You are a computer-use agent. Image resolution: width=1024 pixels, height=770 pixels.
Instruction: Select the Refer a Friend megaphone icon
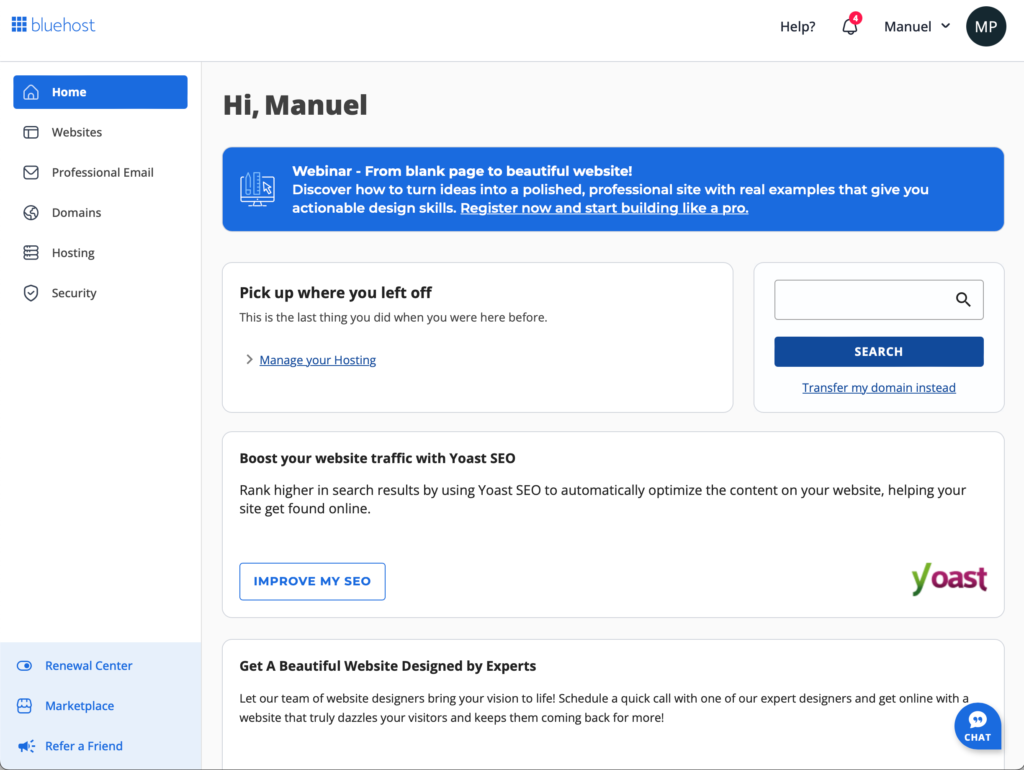tap(24, 745)
